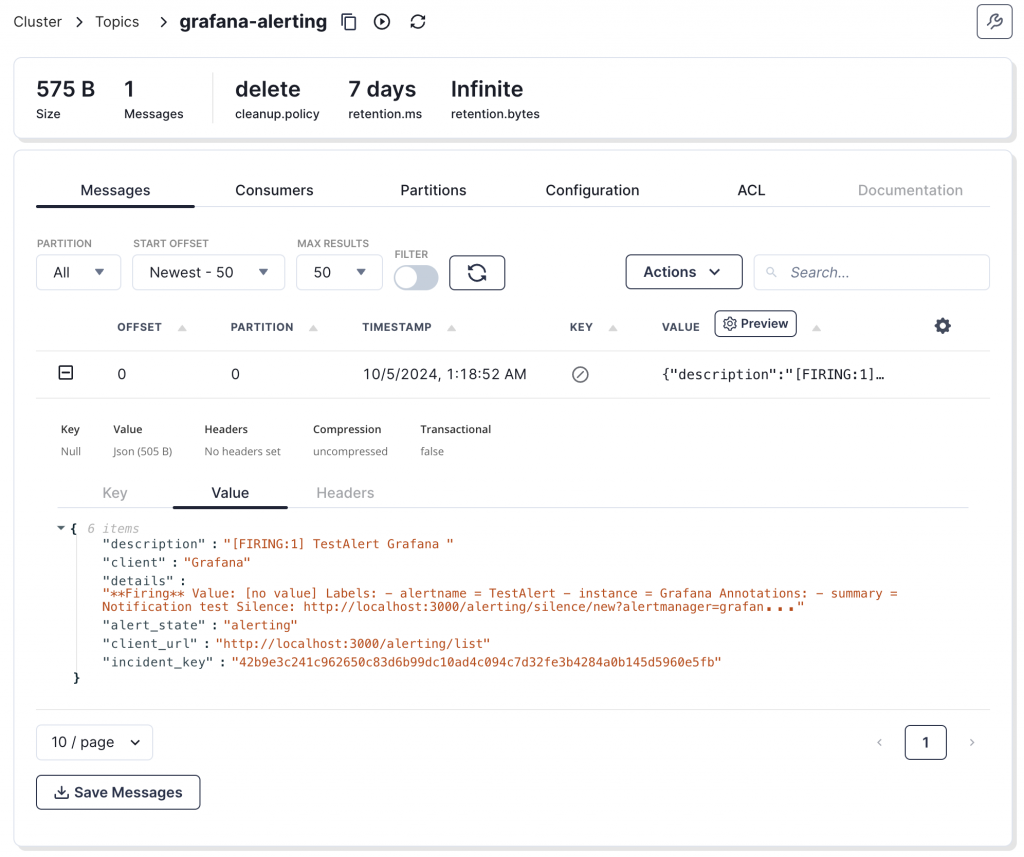
Task: Sort by the Timestamp column arrow
Action: [452, 328]
